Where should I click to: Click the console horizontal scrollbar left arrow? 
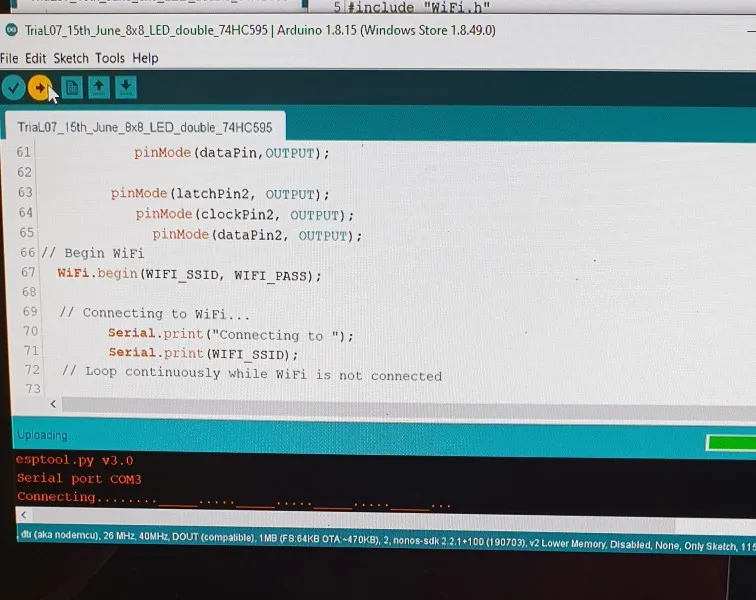coord(24,515)
